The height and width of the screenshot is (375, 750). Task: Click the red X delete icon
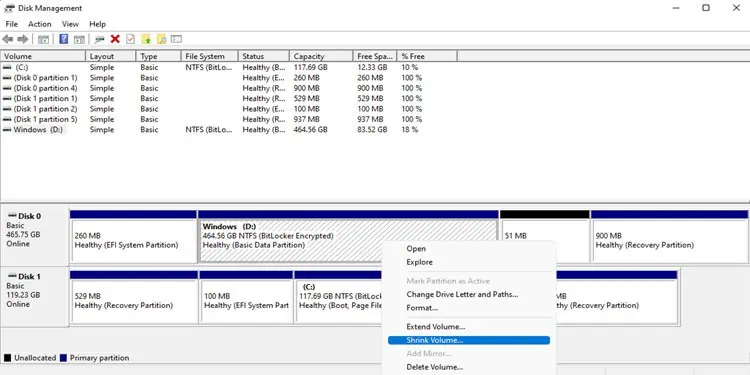pos(115,39)
